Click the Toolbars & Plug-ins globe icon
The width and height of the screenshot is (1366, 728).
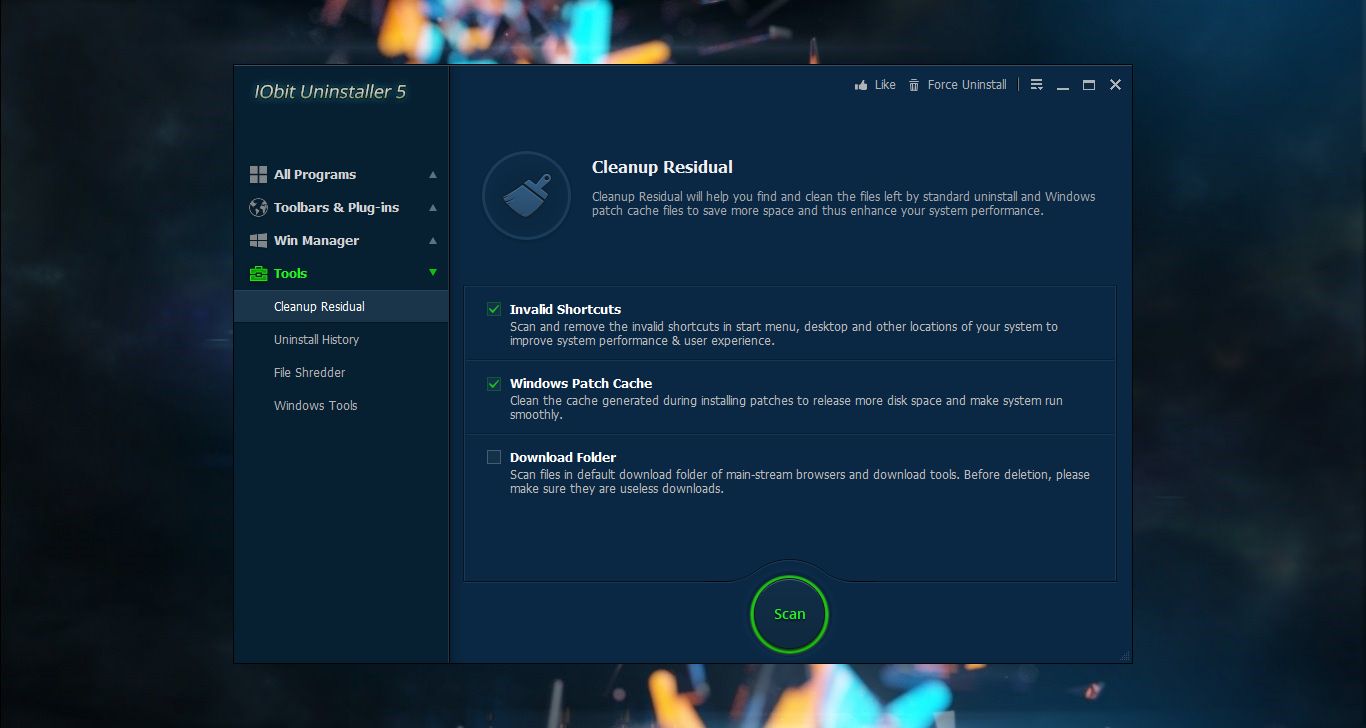click(x=258, y=207)
